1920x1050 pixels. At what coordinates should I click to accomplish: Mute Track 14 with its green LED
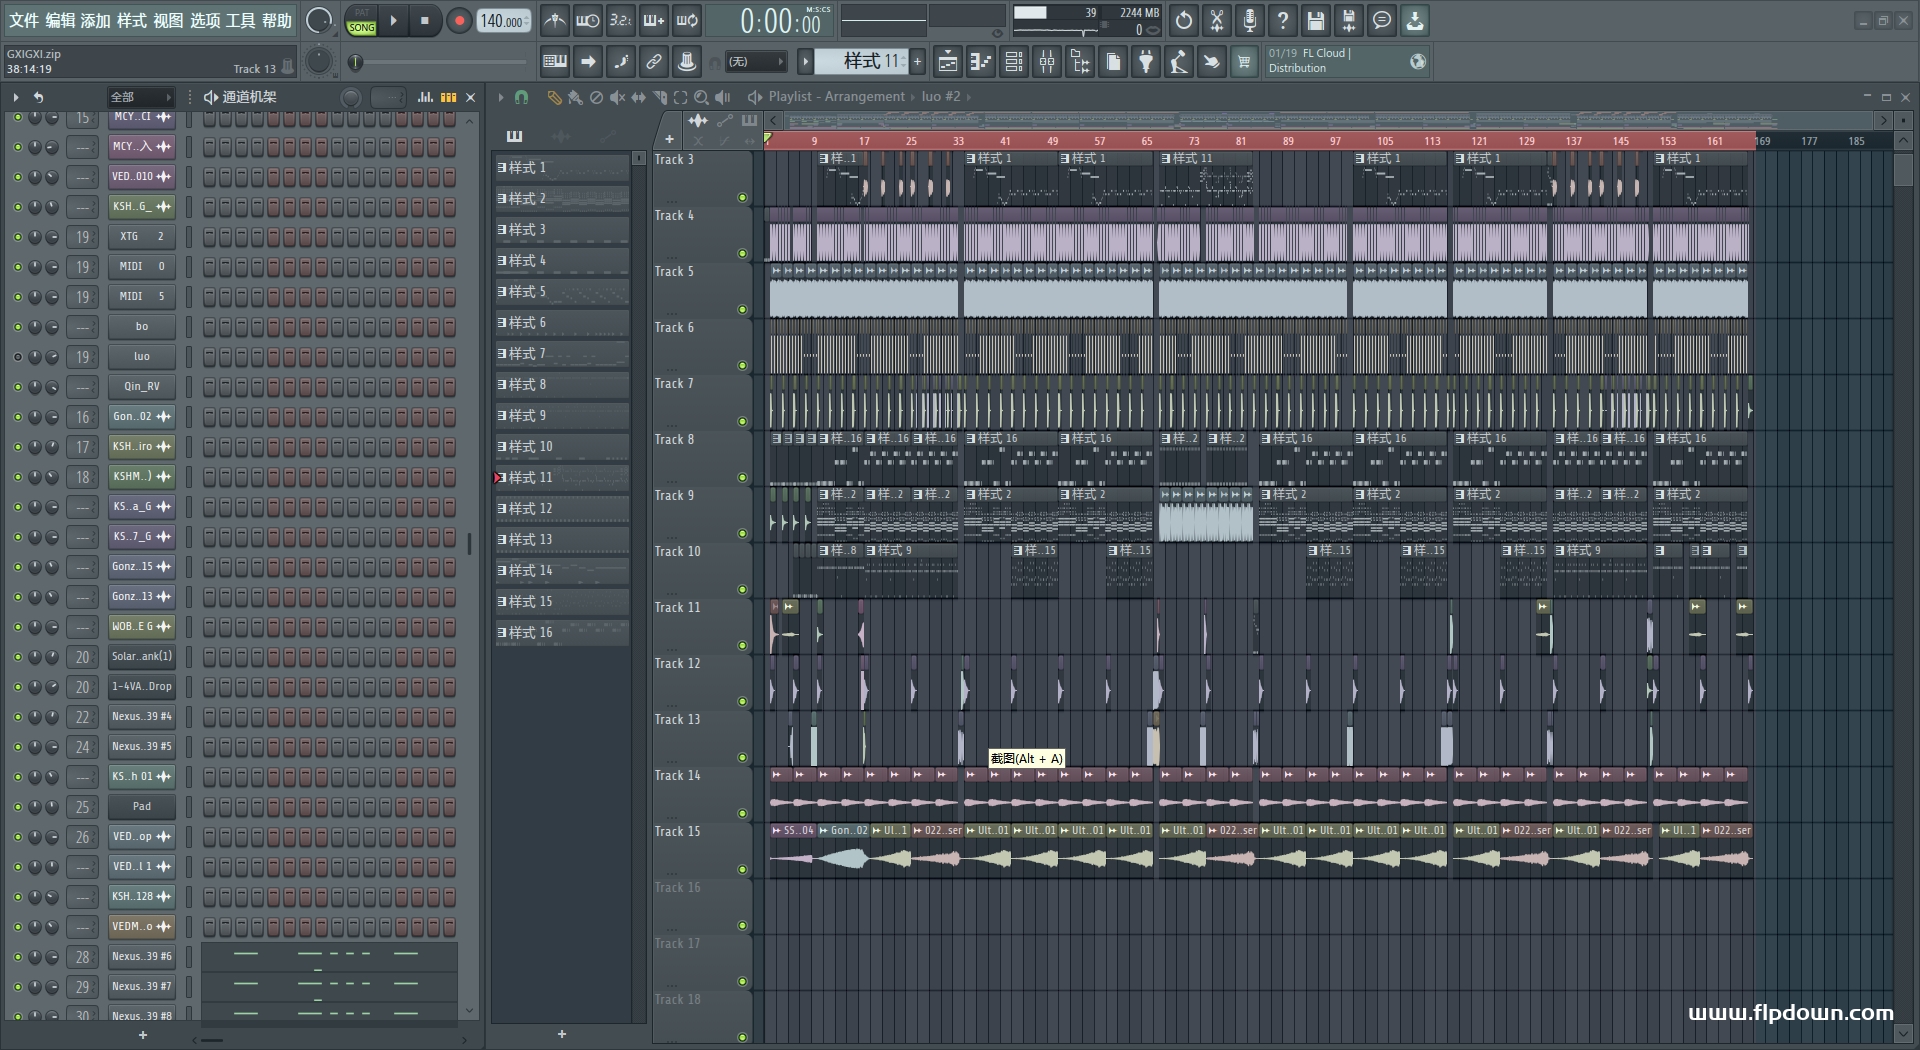(x=742, y=814)
